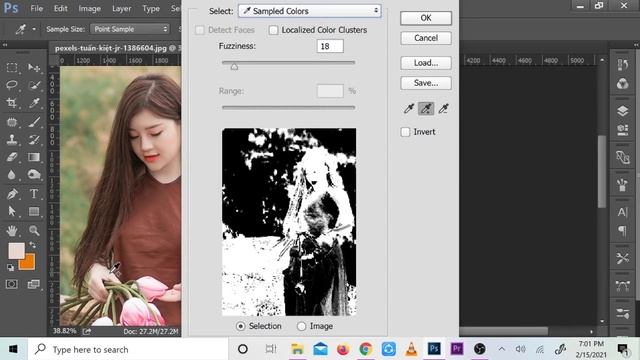Open VLC media player from taskbar
640x360 pixels.
tap(411, 349)
